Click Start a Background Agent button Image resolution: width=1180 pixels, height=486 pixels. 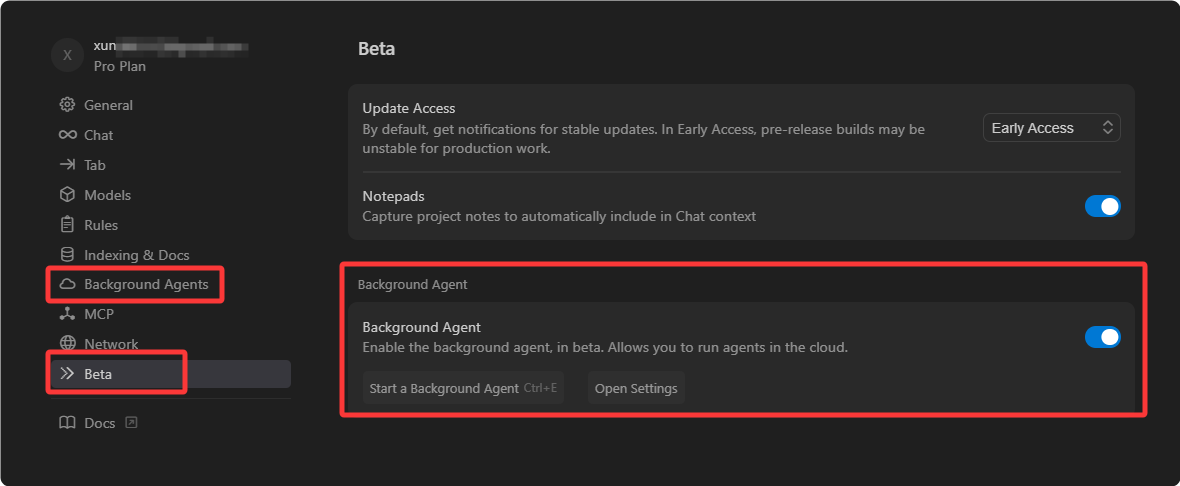pyautogui.click(x=463, y=388)
